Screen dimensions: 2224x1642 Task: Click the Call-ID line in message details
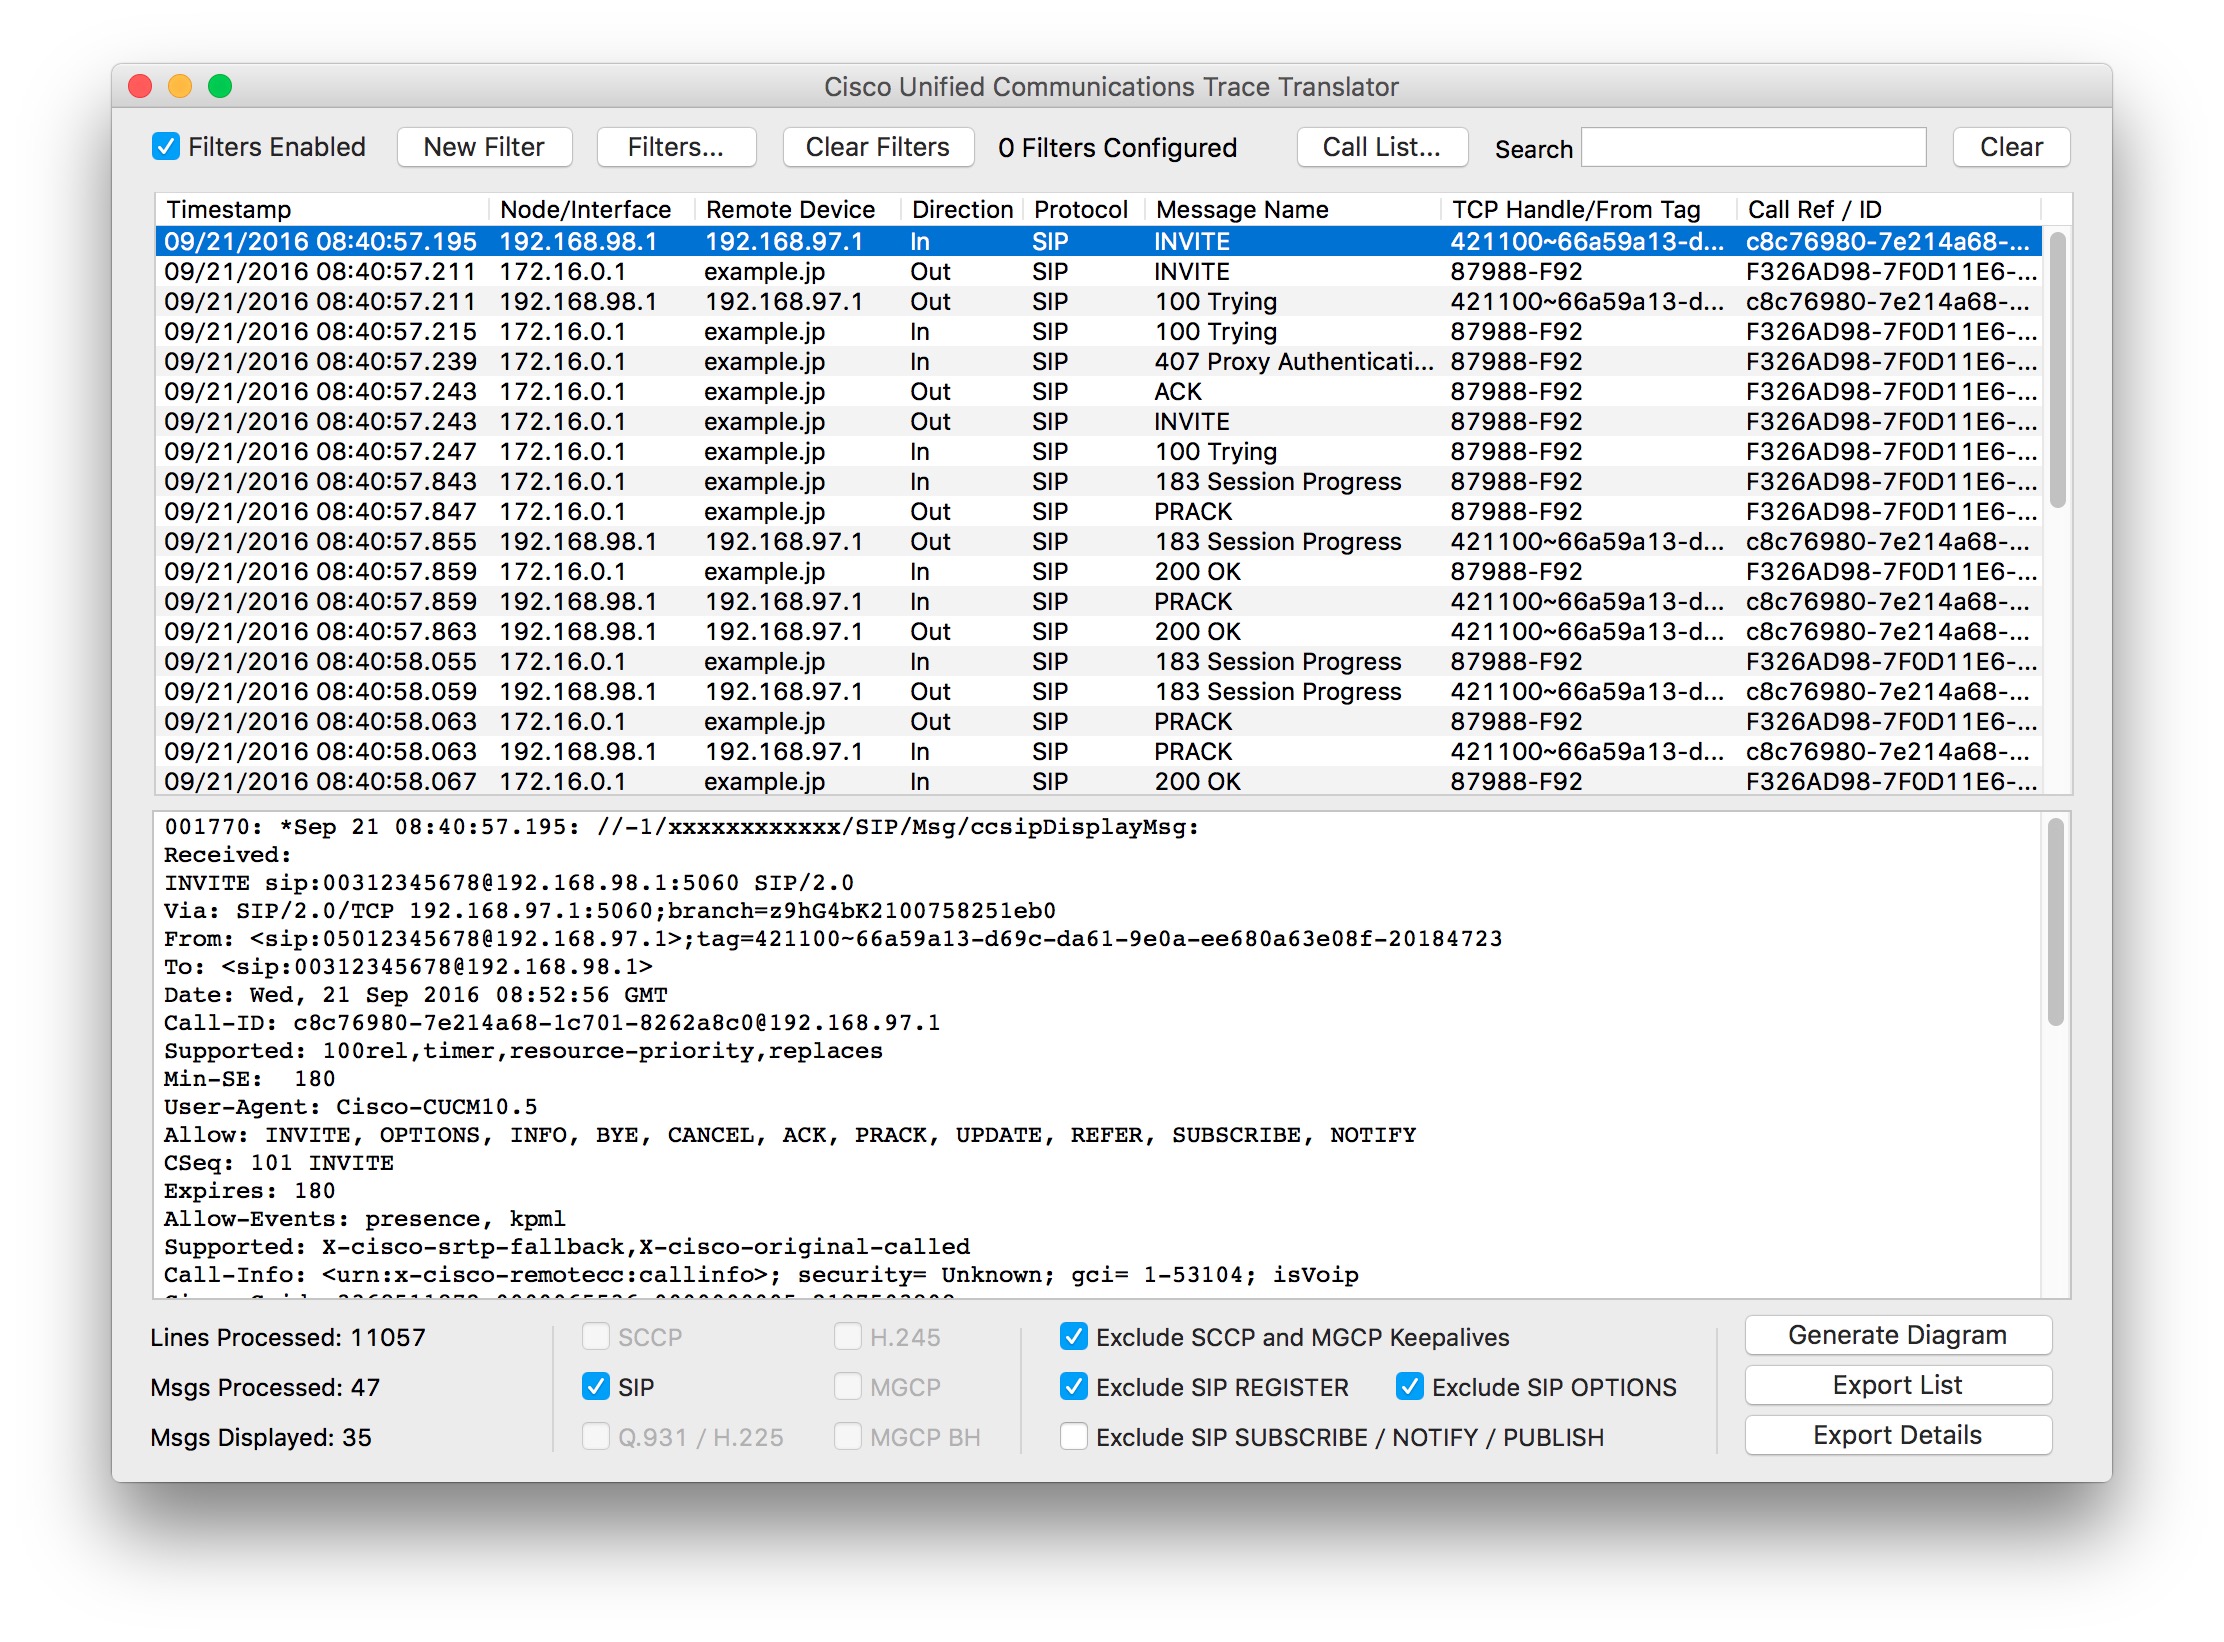tap(552, 1022)
